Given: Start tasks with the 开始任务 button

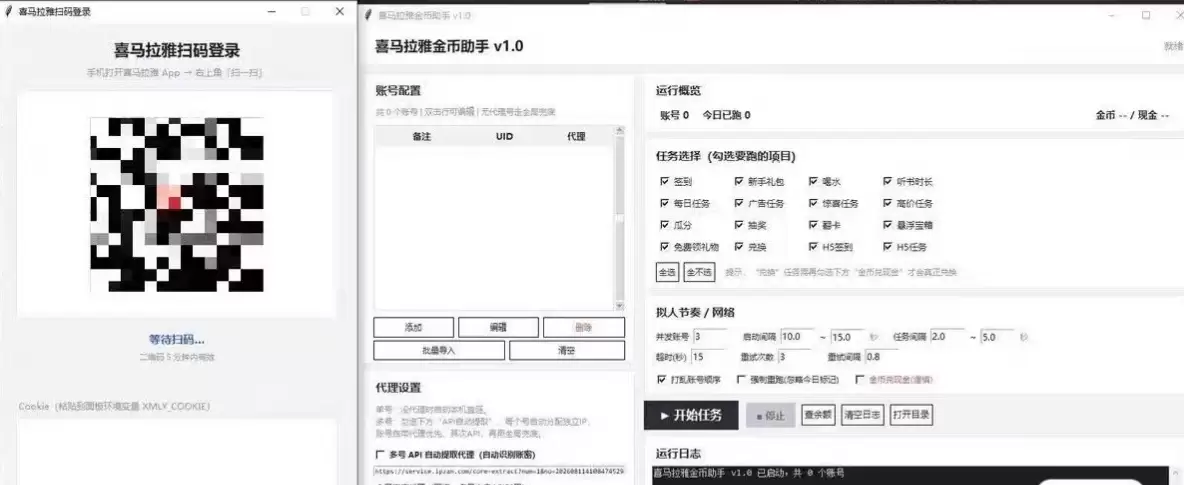Looking at the screenshot, I should coord(691,415).
